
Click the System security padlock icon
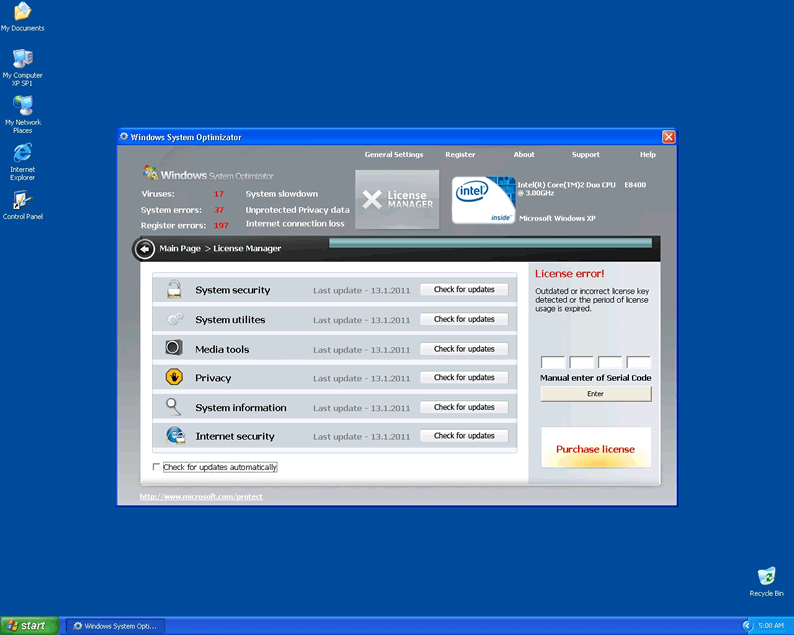click(x=174, y=290)
